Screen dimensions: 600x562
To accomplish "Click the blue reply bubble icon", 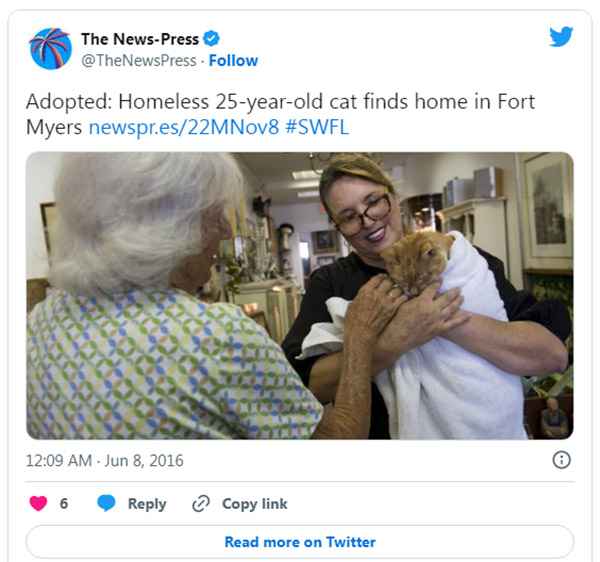I will coord(106,503).
